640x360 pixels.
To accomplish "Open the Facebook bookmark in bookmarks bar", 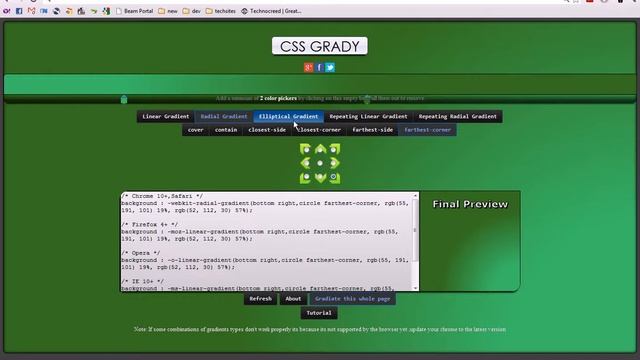I will (x=19, y=11).
